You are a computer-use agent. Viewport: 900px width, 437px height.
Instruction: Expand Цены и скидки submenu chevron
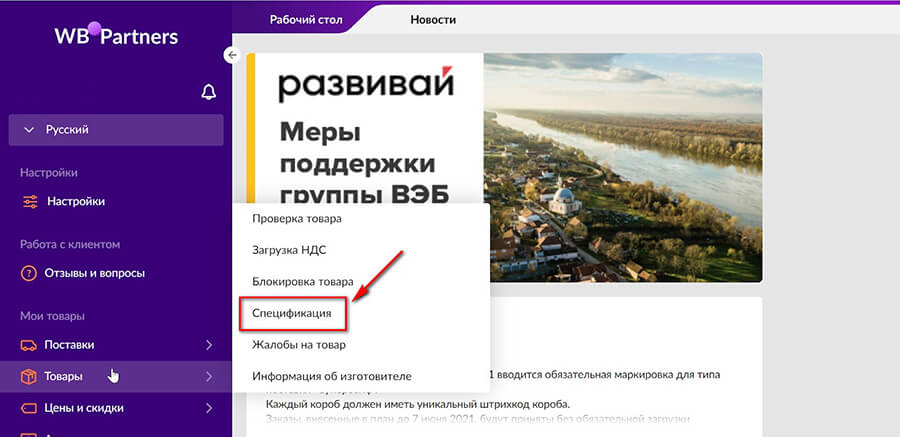click(209, 408)
